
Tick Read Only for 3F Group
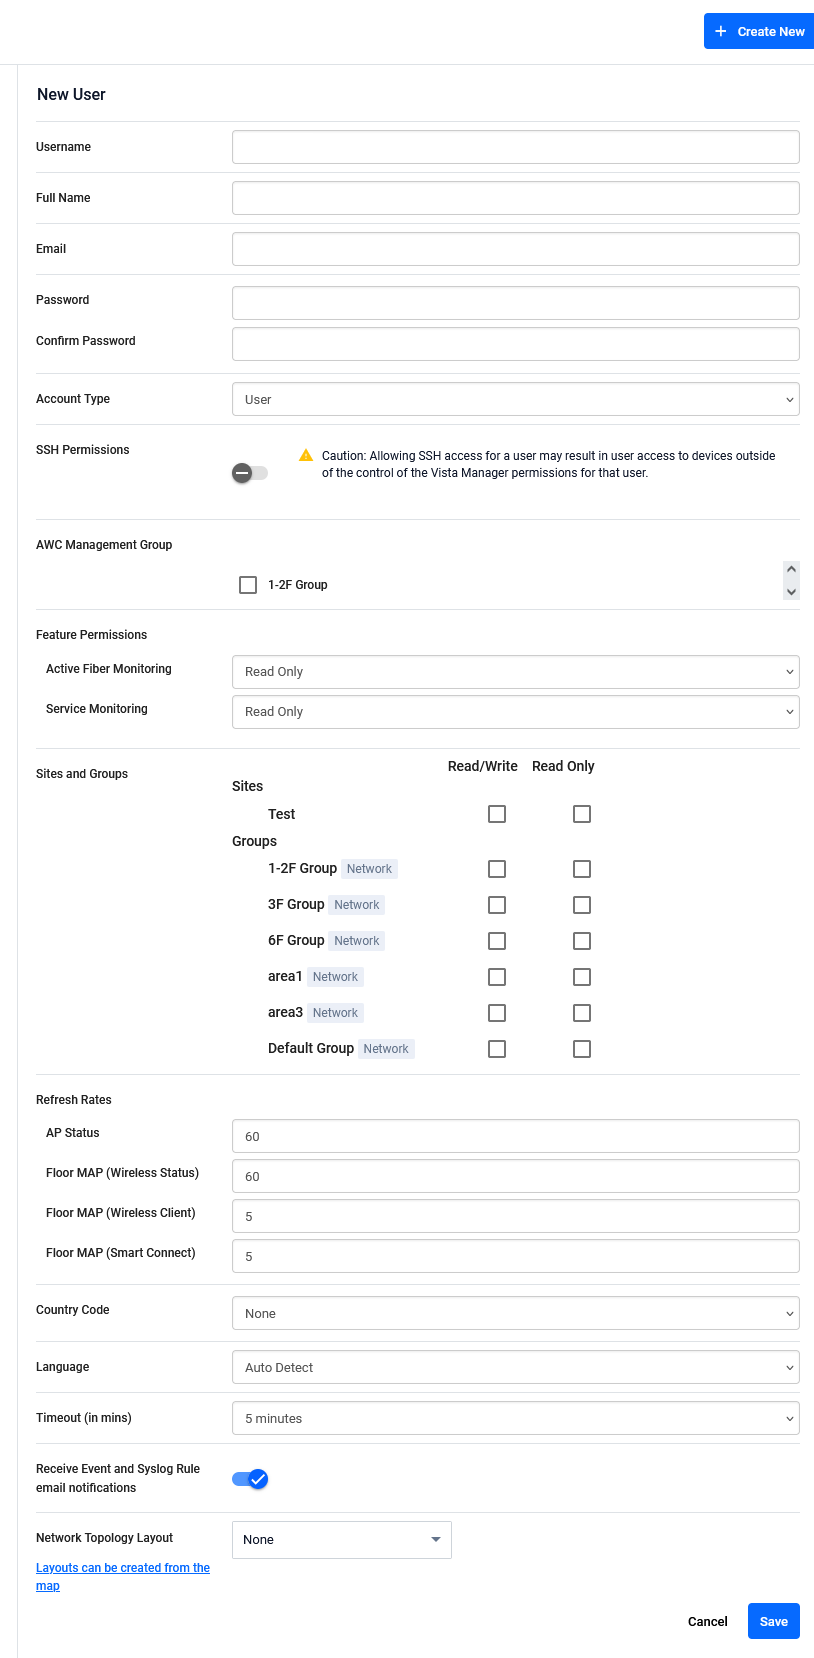(x=582, y=905)
